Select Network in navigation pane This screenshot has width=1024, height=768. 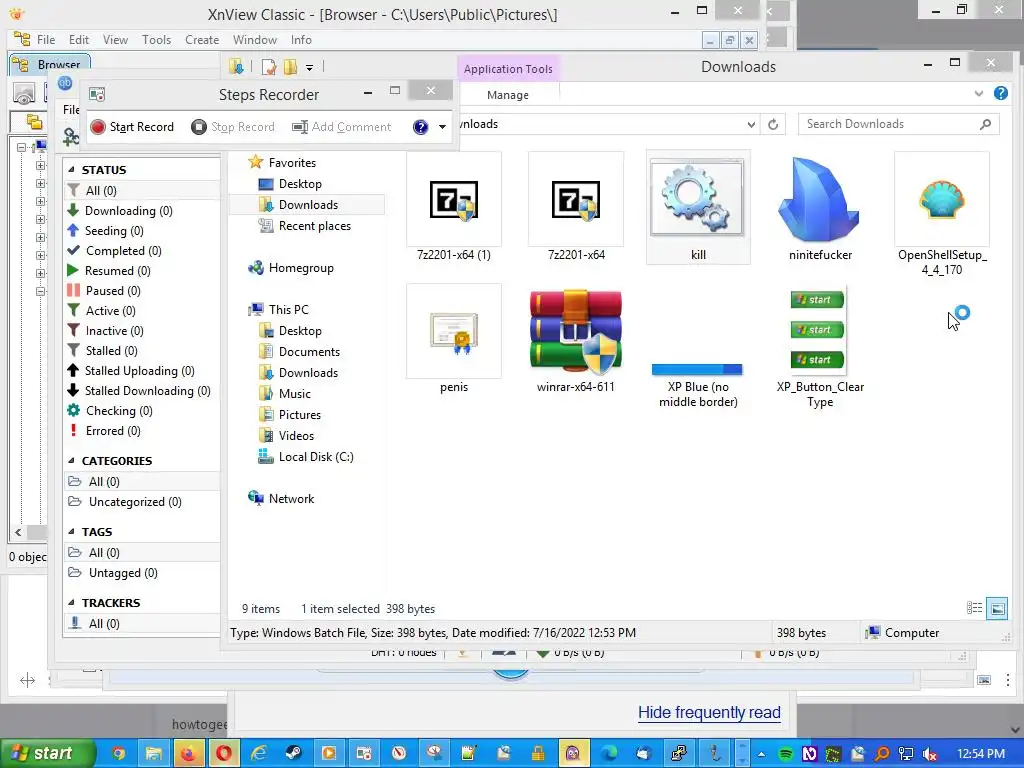click(291, 498)
